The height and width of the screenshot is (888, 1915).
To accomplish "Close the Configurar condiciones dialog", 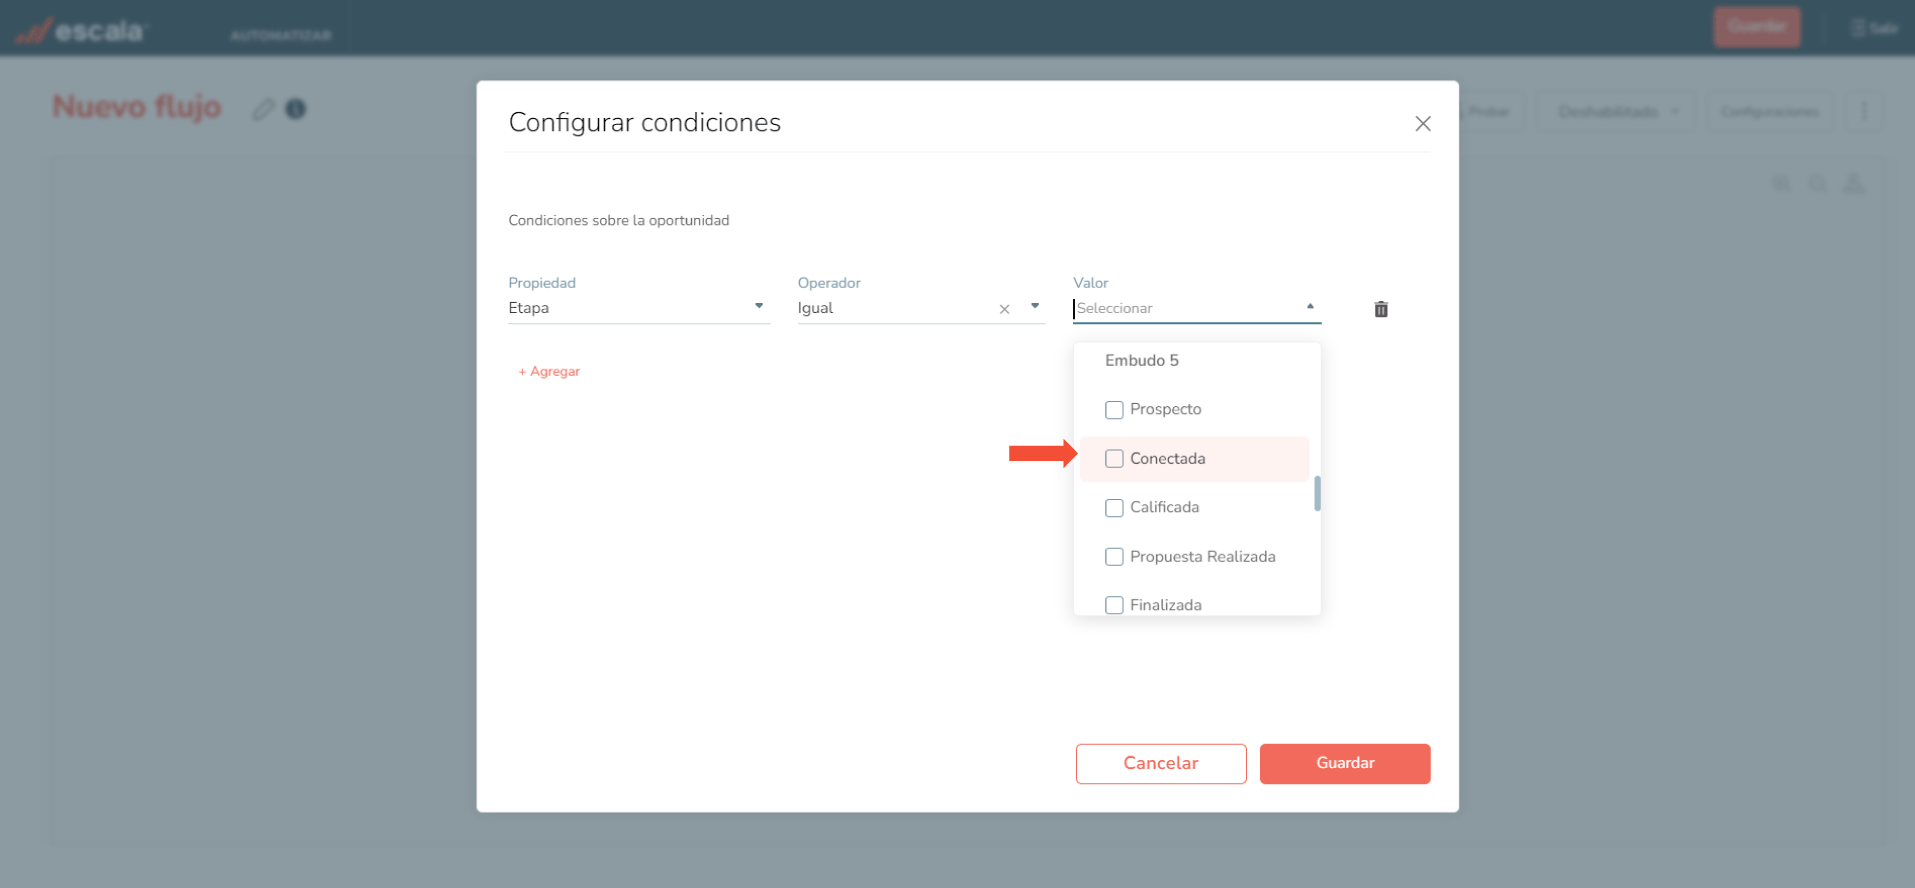I will point(1422,124).
